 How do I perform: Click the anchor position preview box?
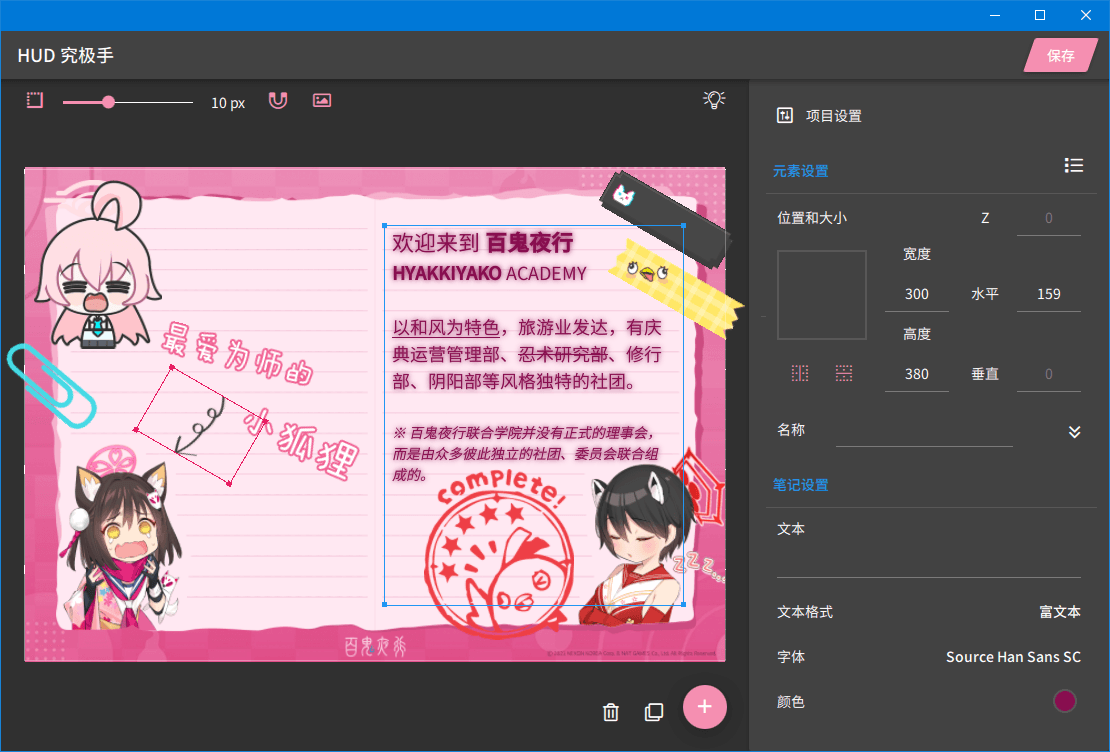click(x=822, y=295)
